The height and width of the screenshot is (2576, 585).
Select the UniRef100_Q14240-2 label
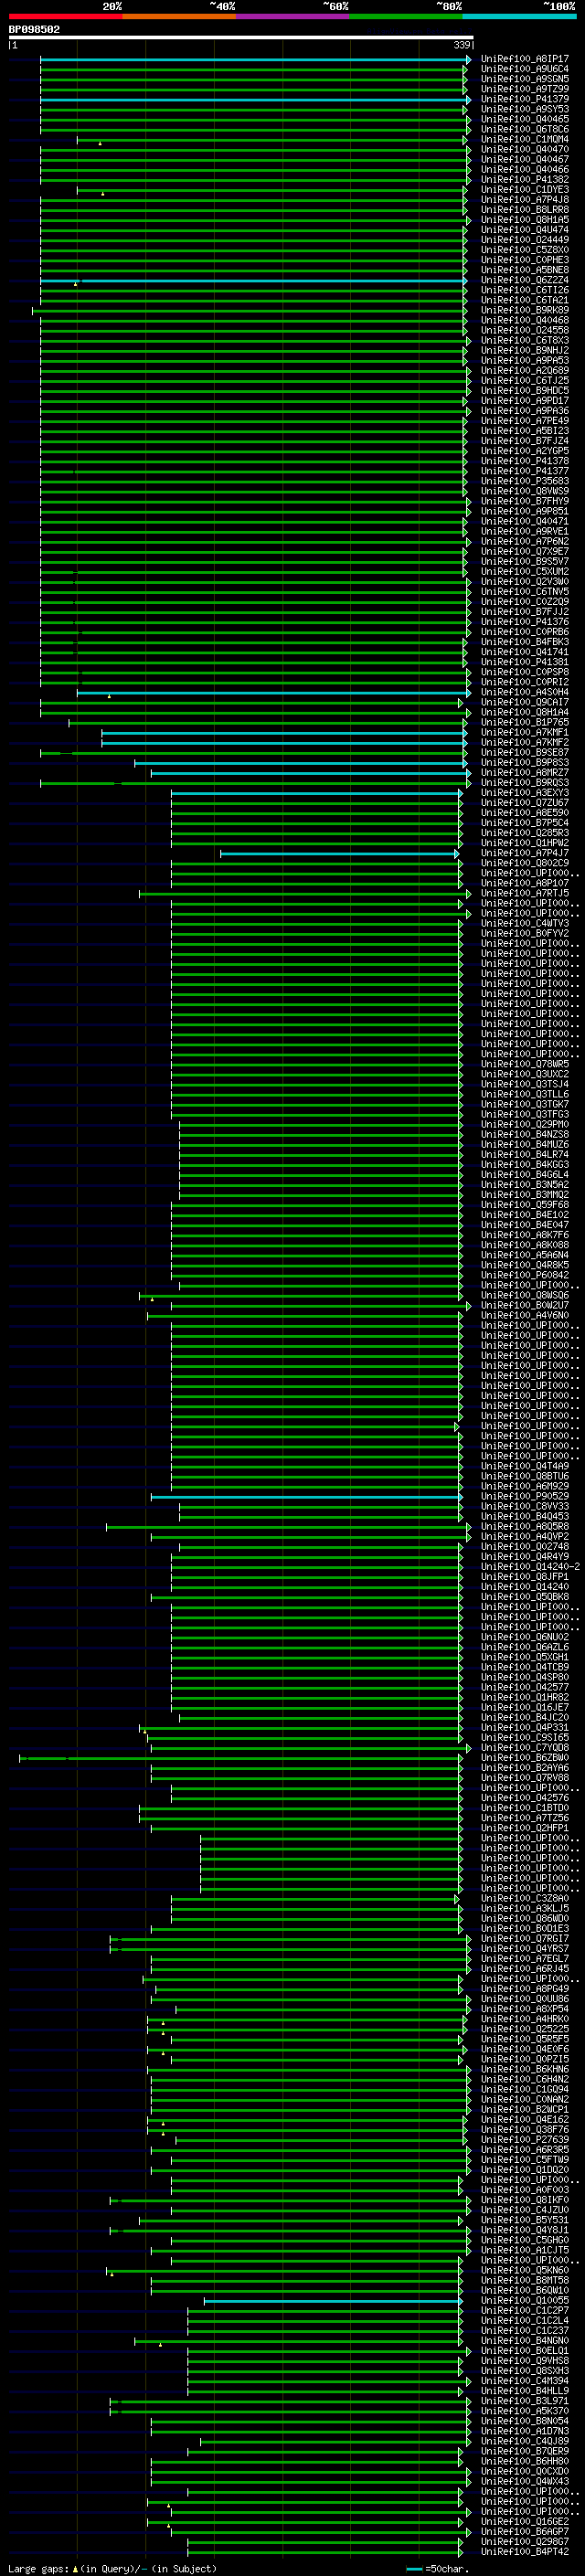[x=530, y=1567]
